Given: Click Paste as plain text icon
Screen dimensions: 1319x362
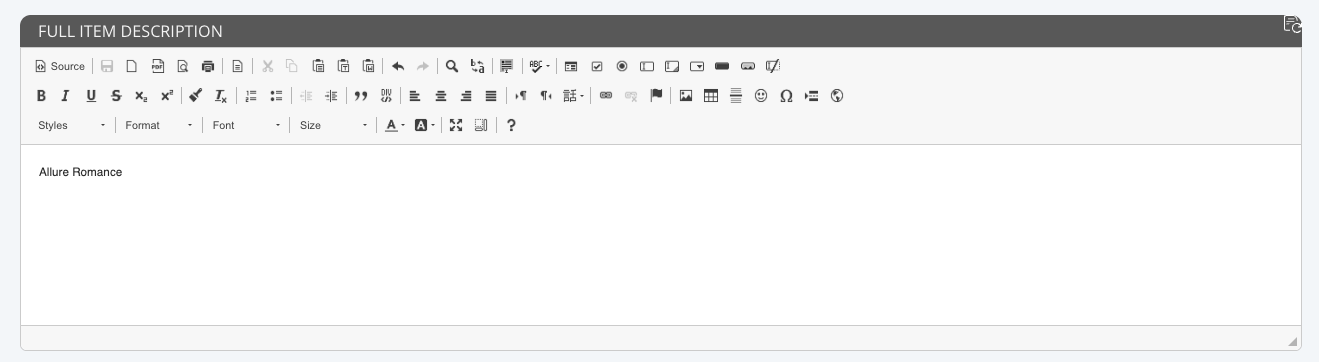Looking at the screenshot, I should pyautogui.click(x=343, y=66).
